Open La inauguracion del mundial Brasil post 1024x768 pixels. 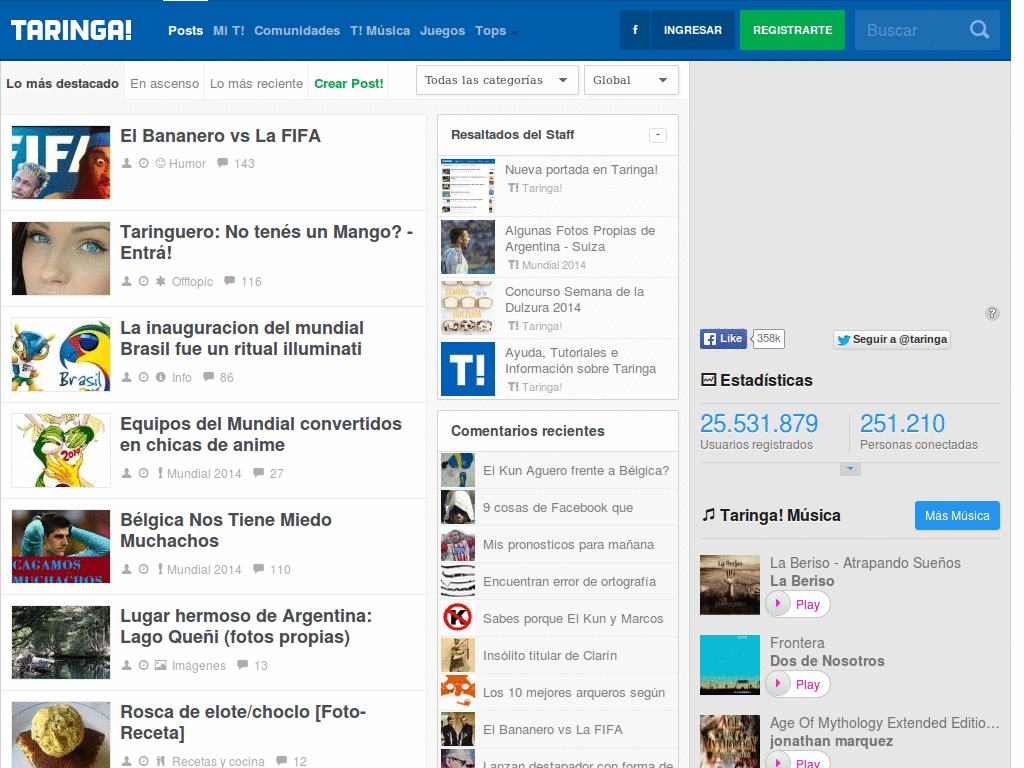pyautogui.click(x=242, y=338)
